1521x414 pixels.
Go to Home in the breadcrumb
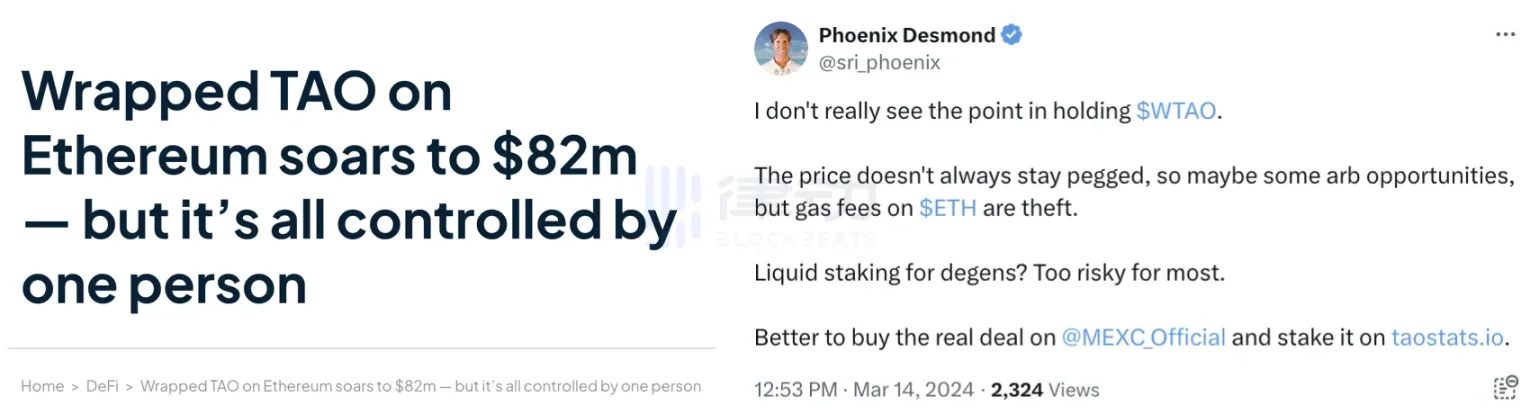[x=42, y=386]
